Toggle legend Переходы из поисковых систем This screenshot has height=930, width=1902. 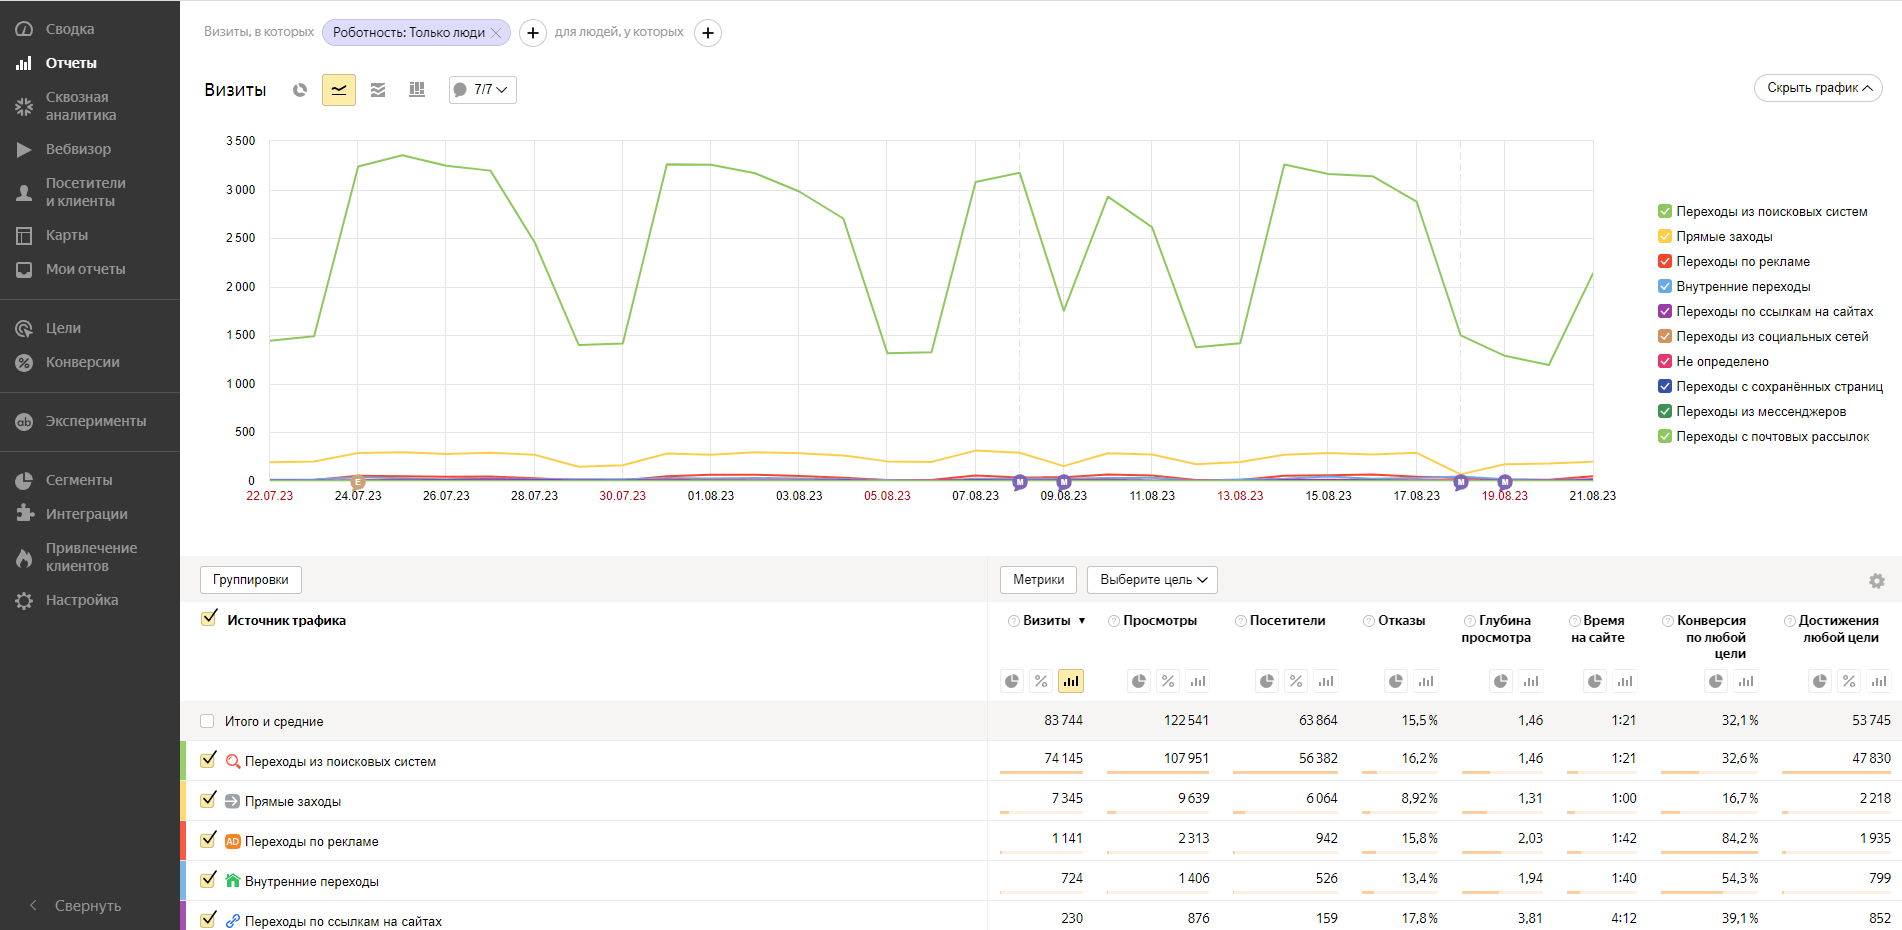[x=1665, y=211]
